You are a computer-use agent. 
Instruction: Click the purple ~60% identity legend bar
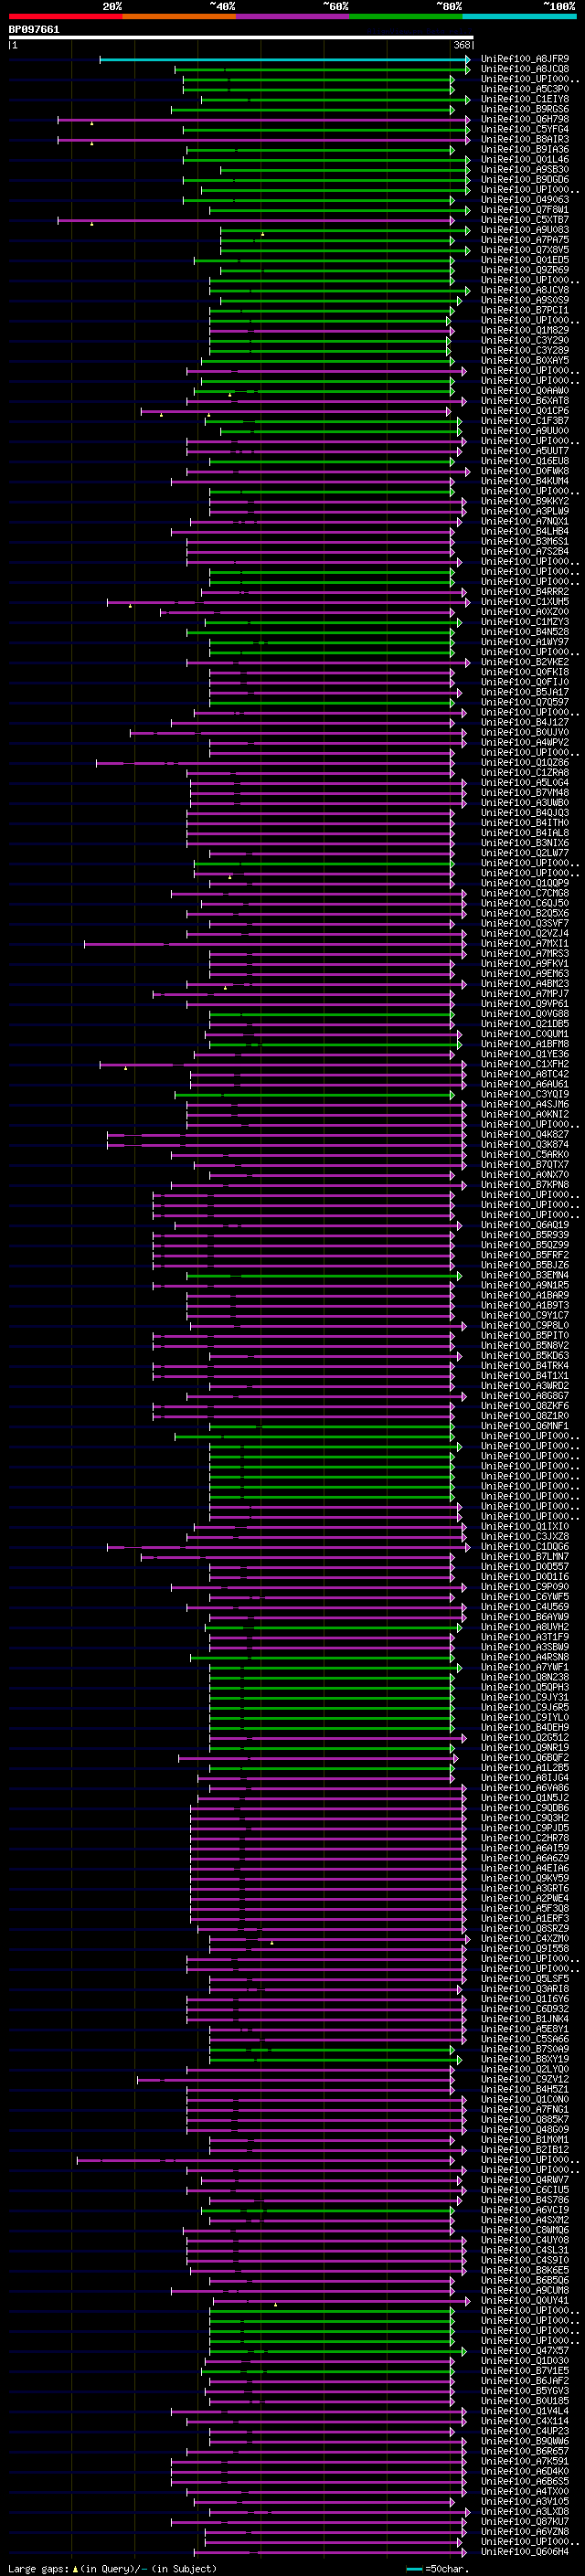(293, 16)
